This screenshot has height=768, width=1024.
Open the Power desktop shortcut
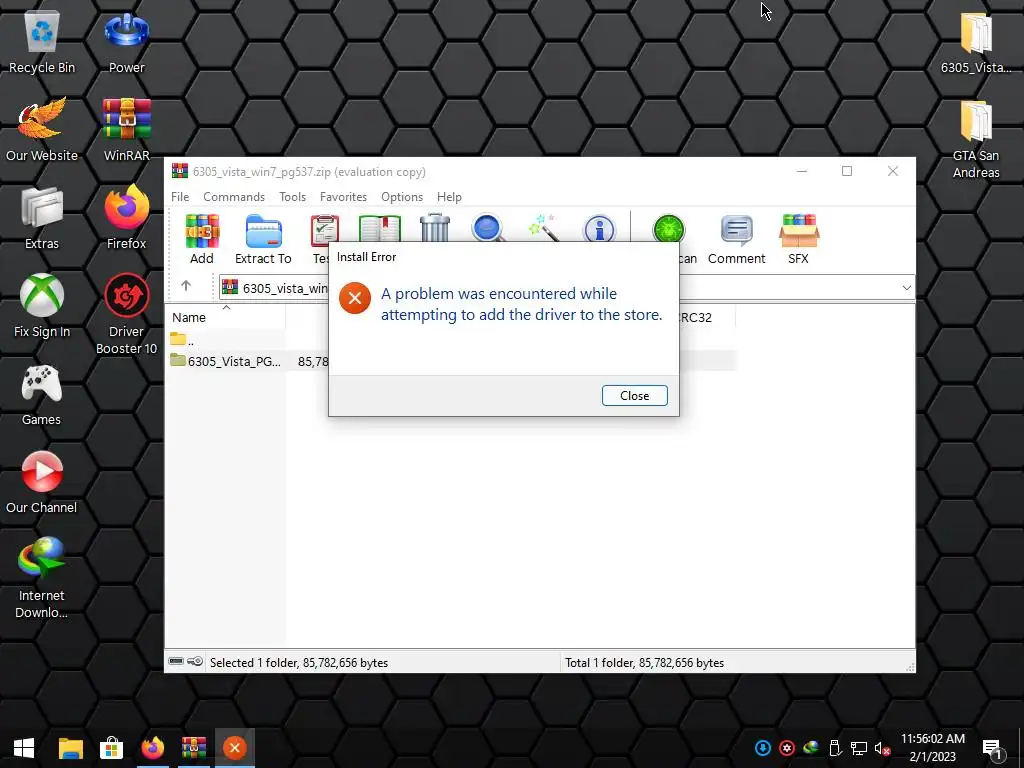pyautogui.click(x=127, y=43)
